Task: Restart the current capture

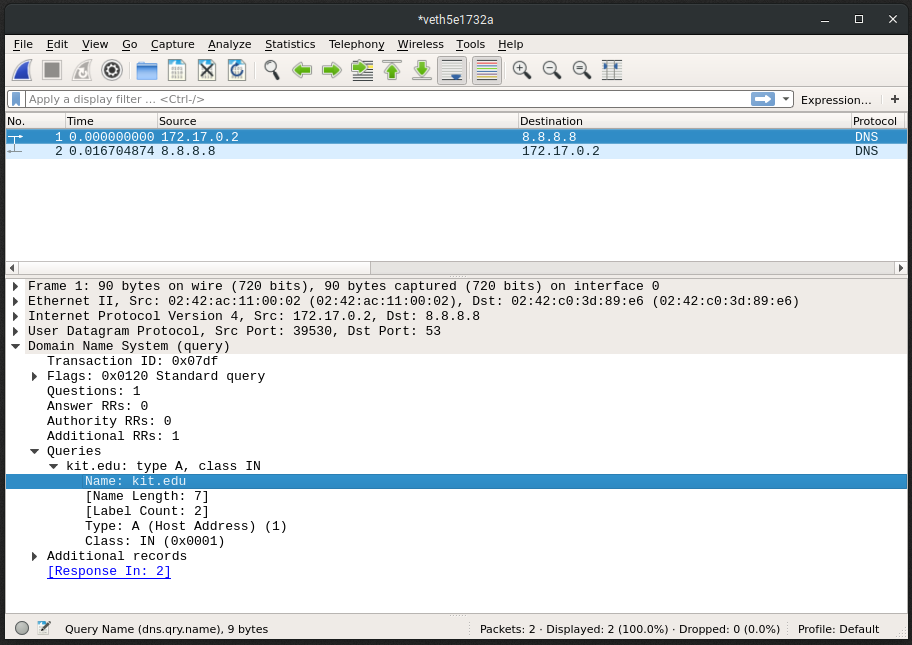Action: 82,70
